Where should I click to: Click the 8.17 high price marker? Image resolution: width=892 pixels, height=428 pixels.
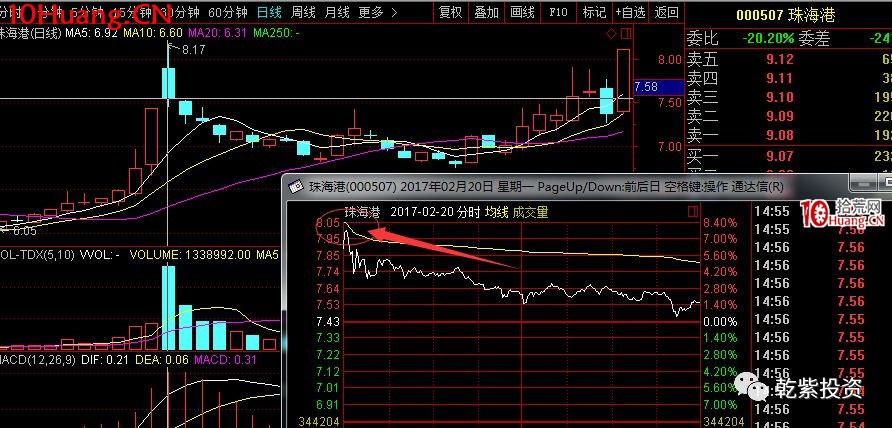(193, 50)
